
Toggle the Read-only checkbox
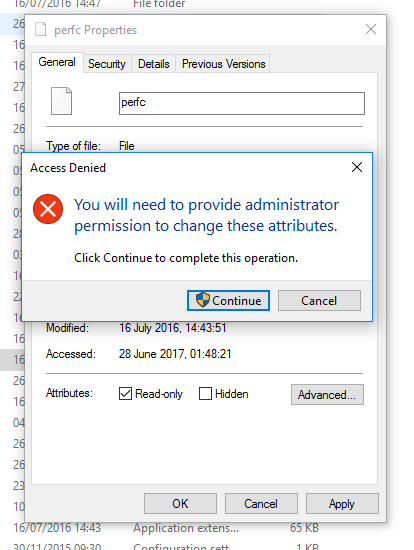(x=125, y=394)
